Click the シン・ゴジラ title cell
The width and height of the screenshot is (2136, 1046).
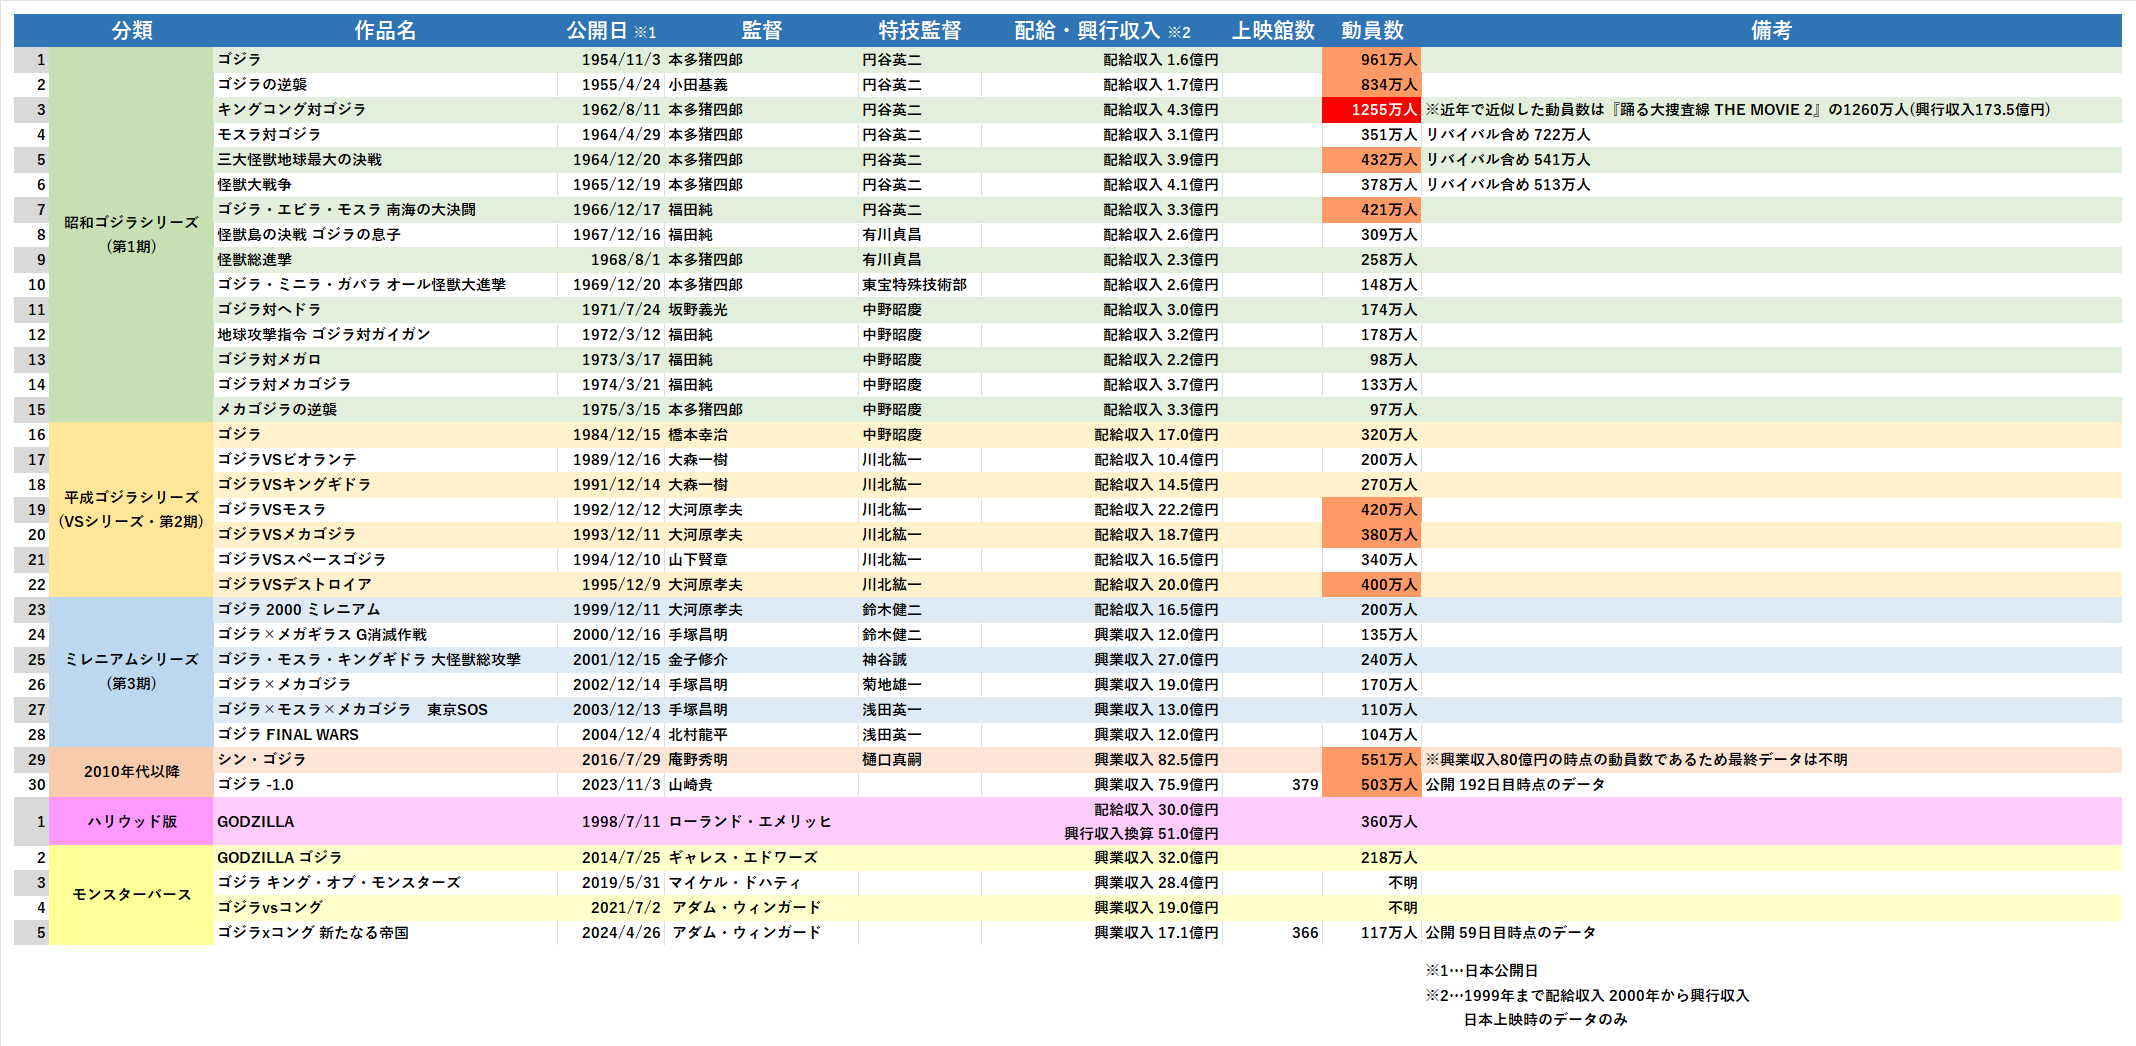[x=385, y=760]
